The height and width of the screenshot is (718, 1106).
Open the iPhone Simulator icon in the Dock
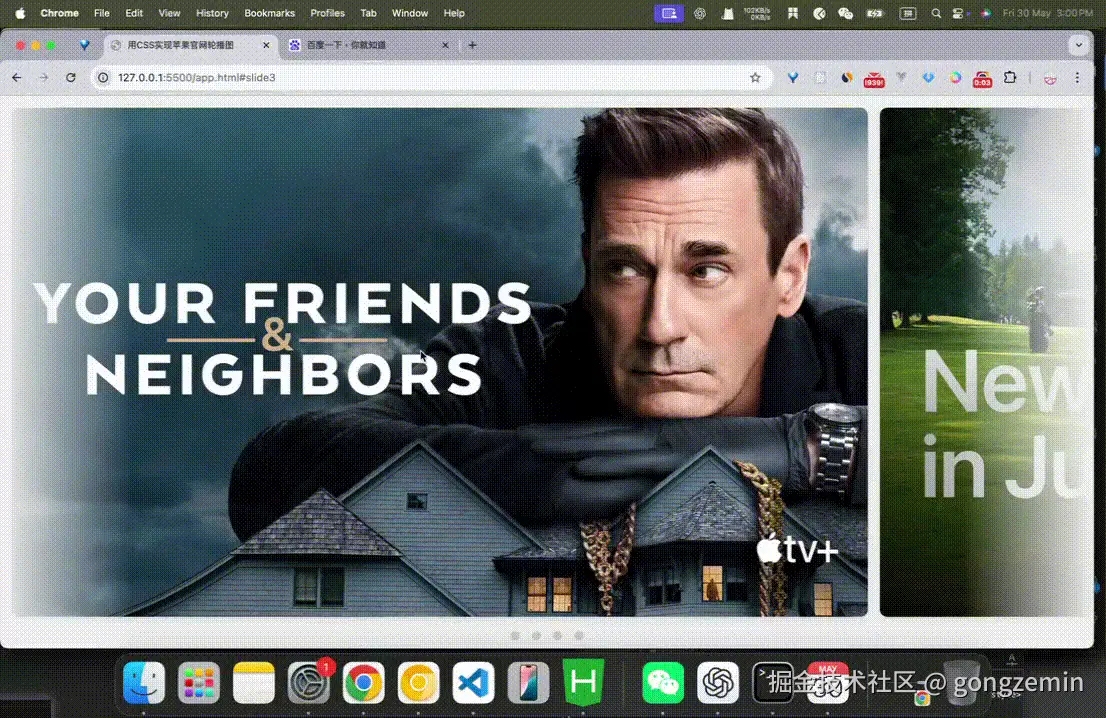528,683
